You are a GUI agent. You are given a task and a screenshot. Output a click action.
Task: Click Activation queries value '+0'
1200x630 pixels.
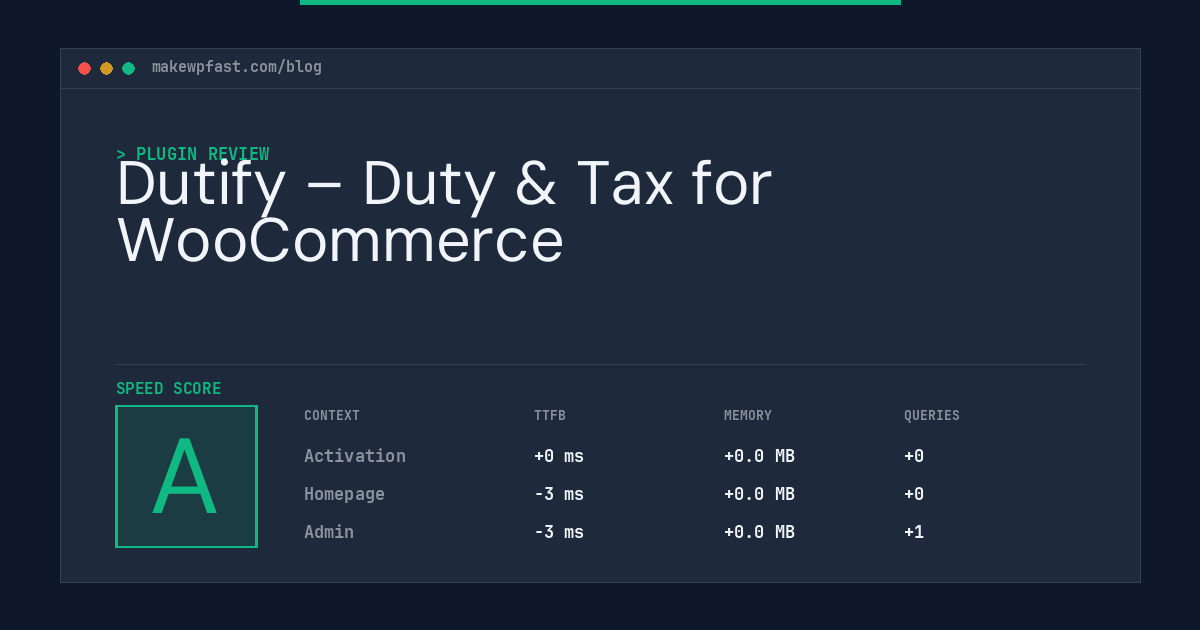(914, 456)
